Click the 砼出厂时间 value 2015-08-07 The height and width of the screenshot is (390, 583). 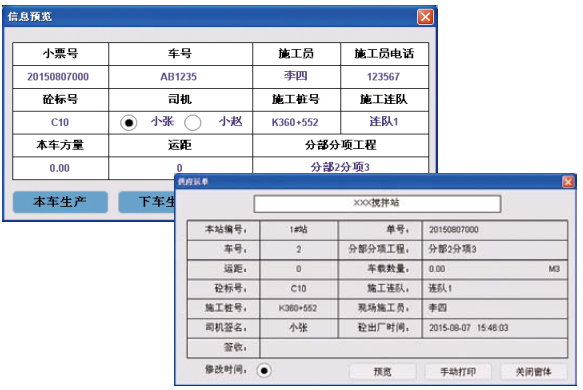pyautogui.click(x=468, y=328)
